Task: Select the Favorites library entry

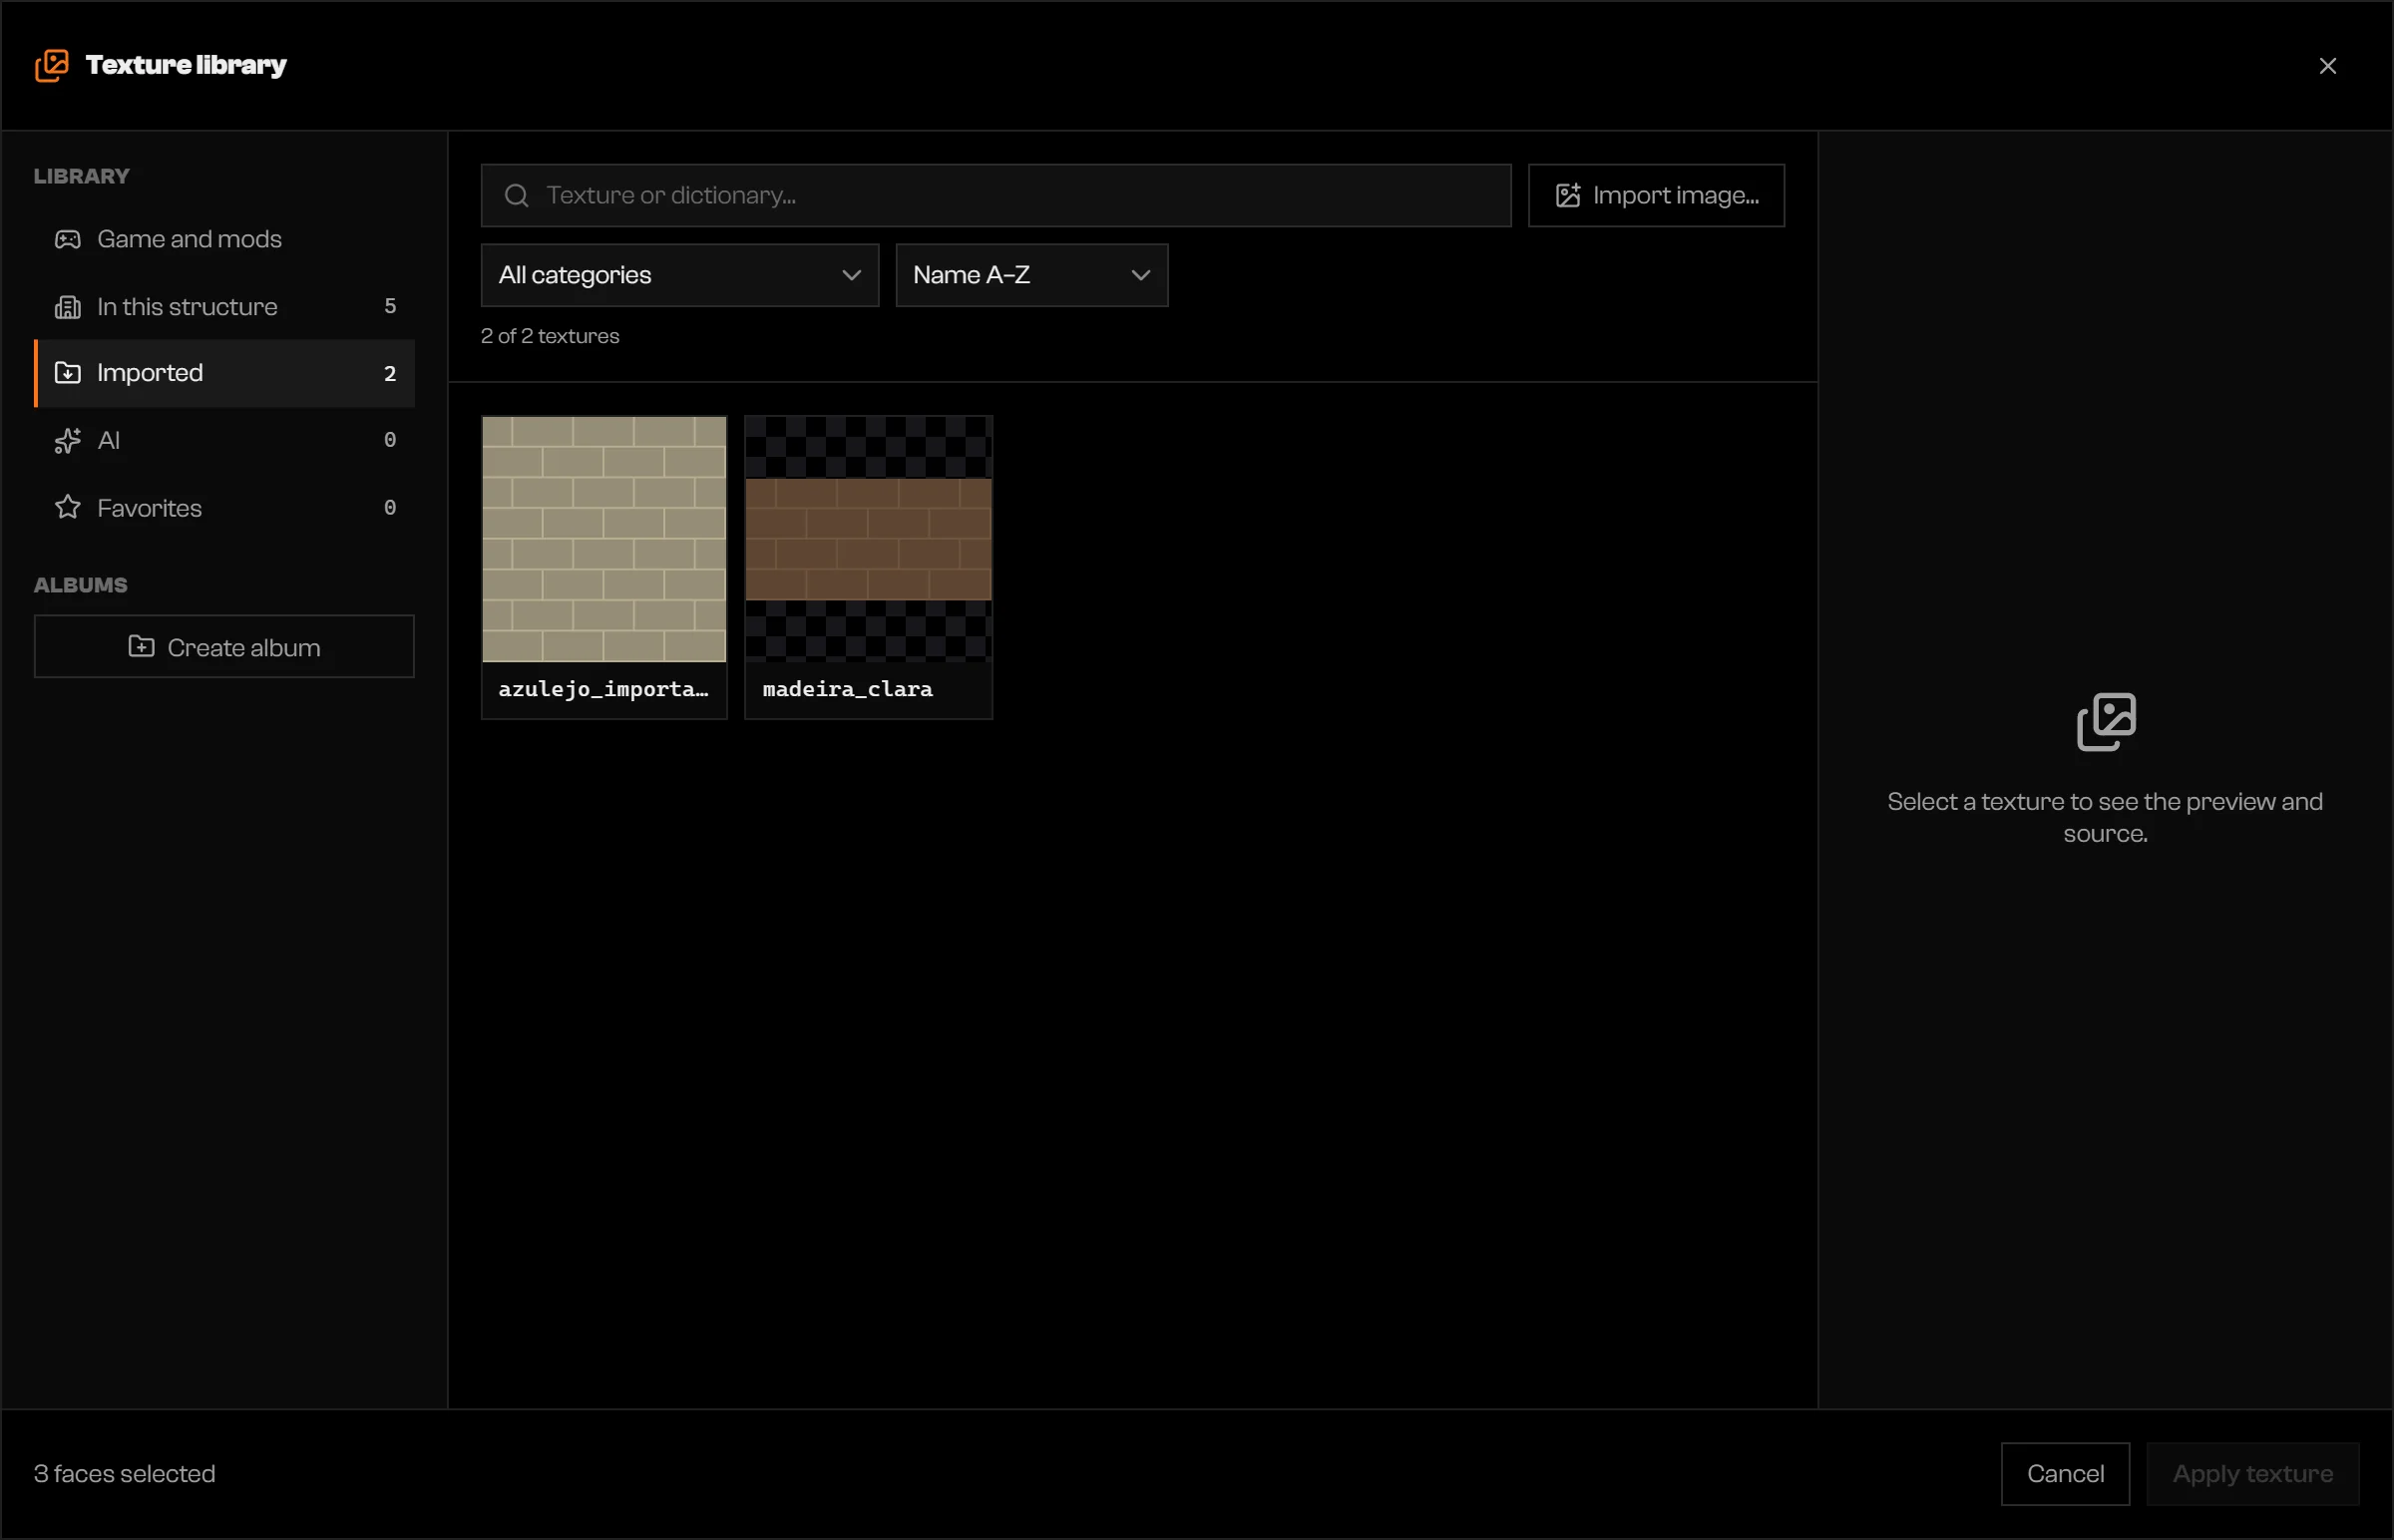Action: [x=224, y=508]
